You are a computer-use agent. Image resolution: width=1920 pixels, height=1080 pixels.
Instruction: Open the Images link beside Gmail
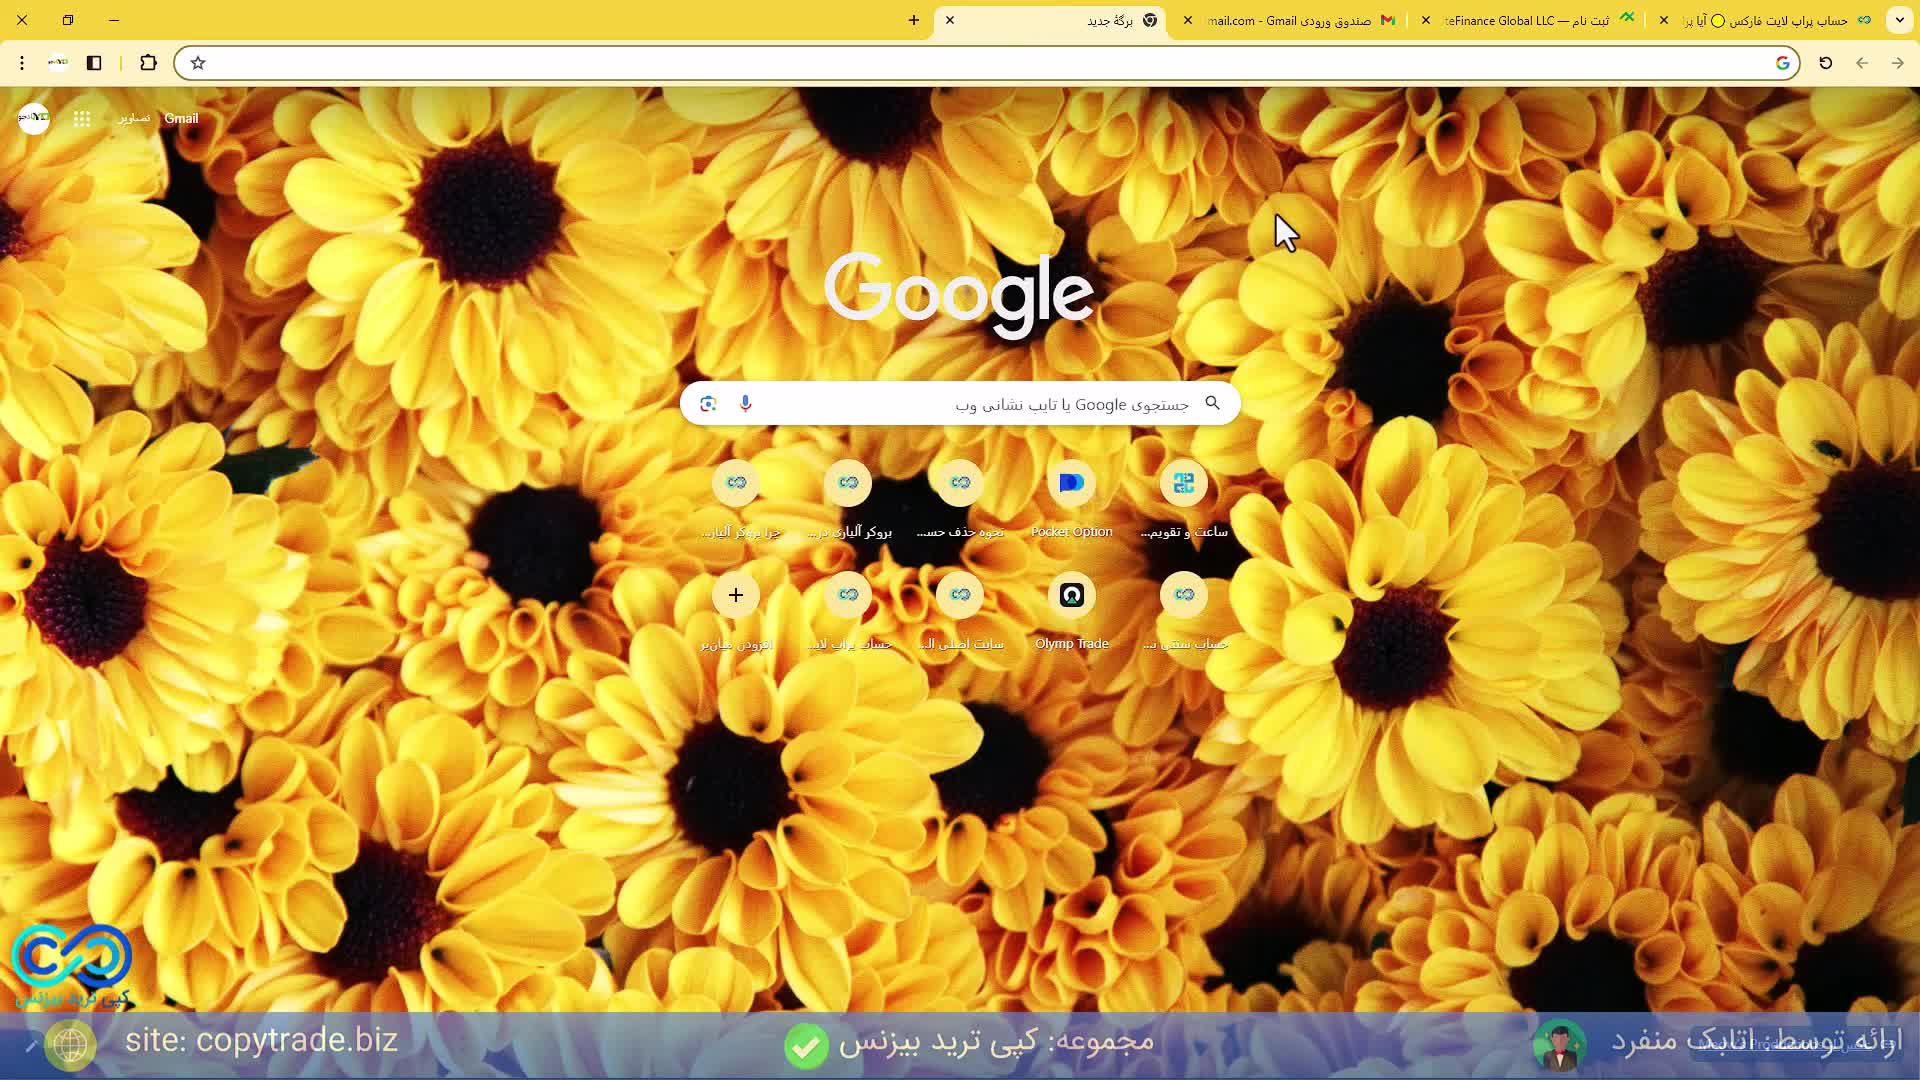pyautogui.click(x=133, y=118)
